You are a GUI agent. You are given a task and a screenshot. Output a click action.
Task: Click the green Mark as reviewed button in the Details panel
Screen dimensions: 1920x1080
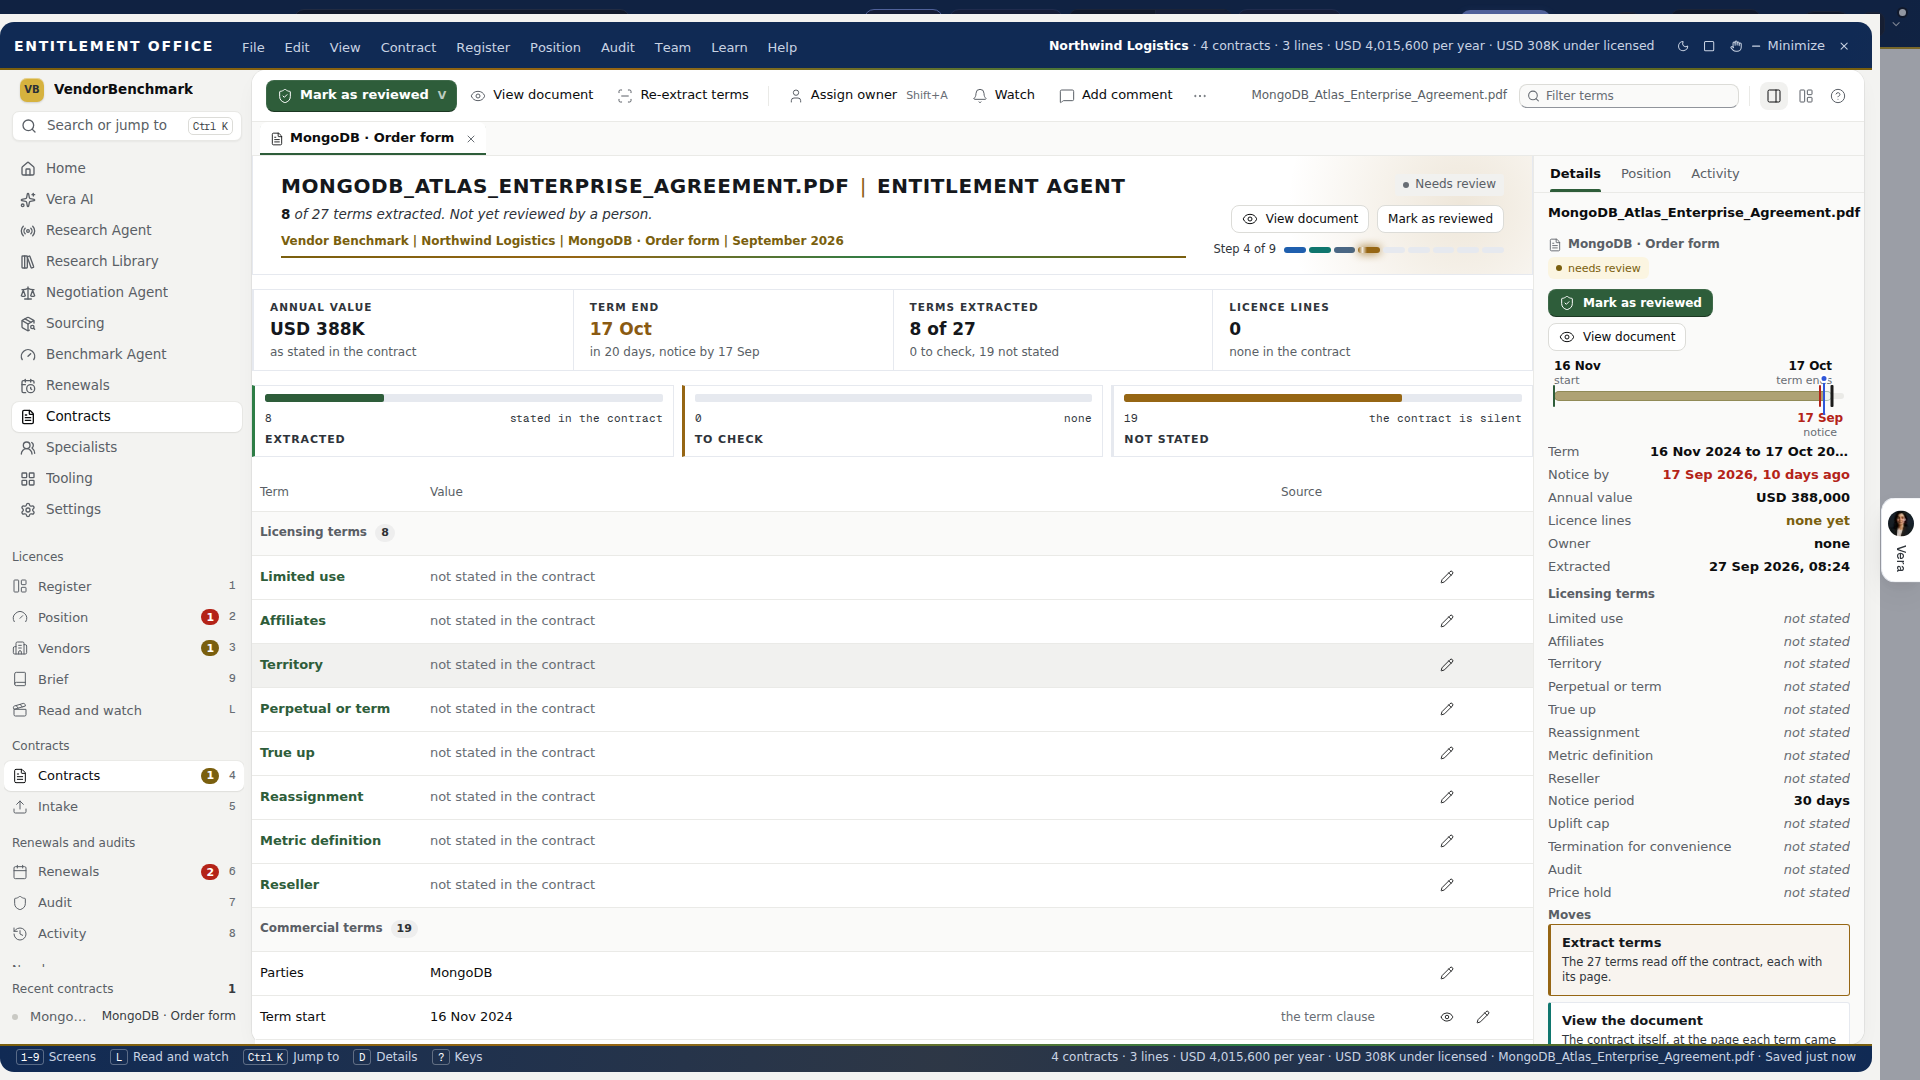click(1630, 303)
